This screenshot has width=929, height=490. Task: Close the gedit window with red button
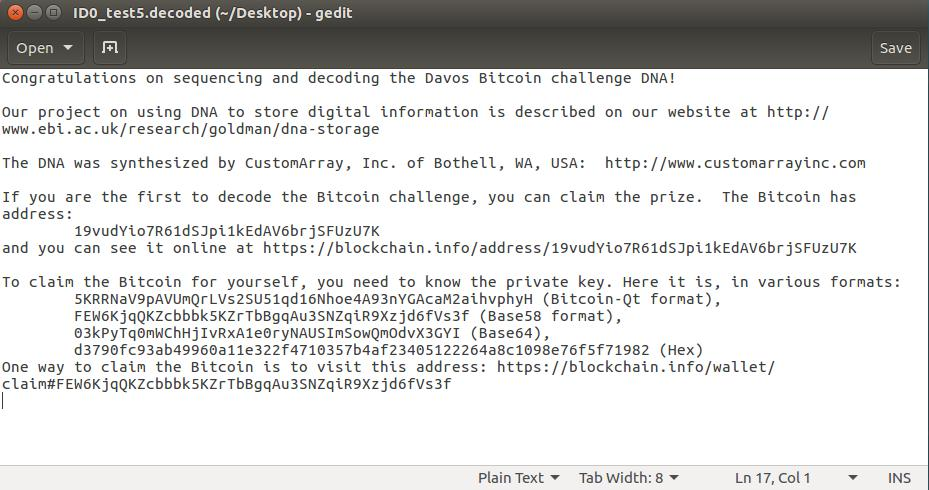pos(17,12)
